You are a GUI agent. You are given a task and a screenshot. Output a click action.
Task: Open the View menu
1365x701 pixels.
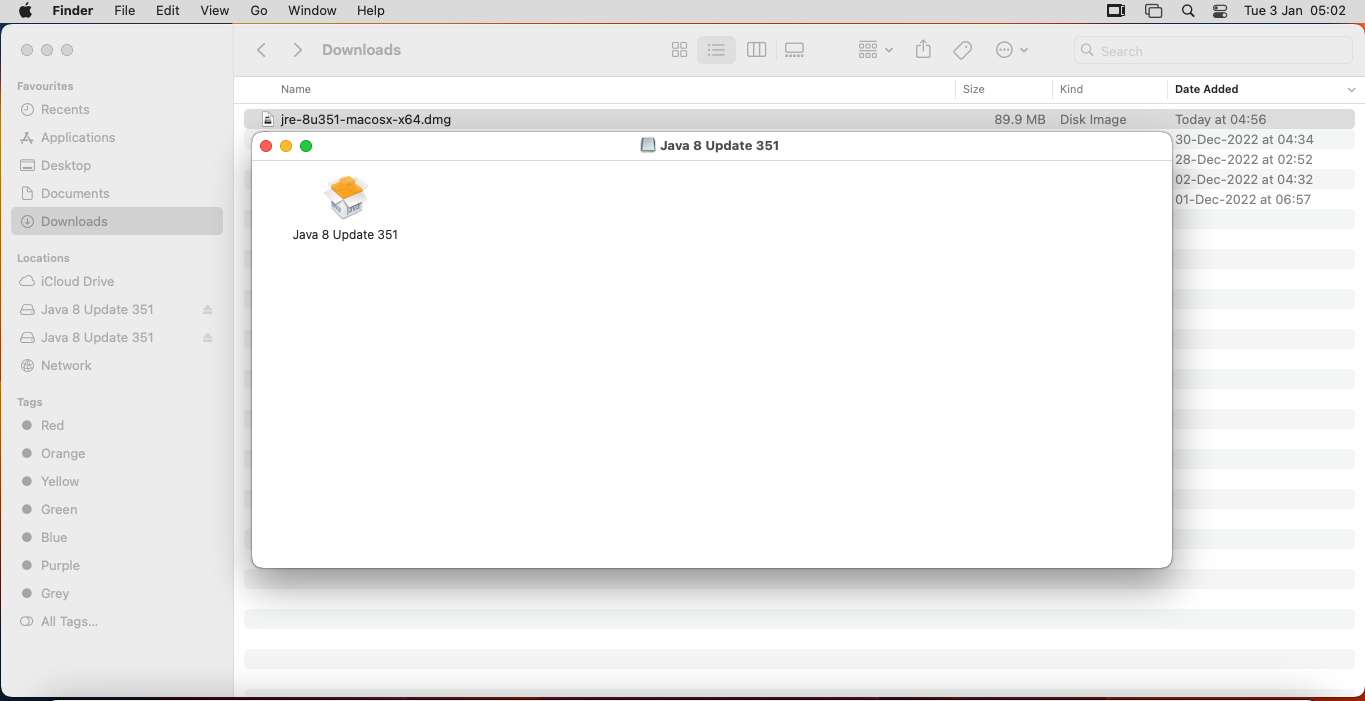pyautogui.click(x=215, y=11)
